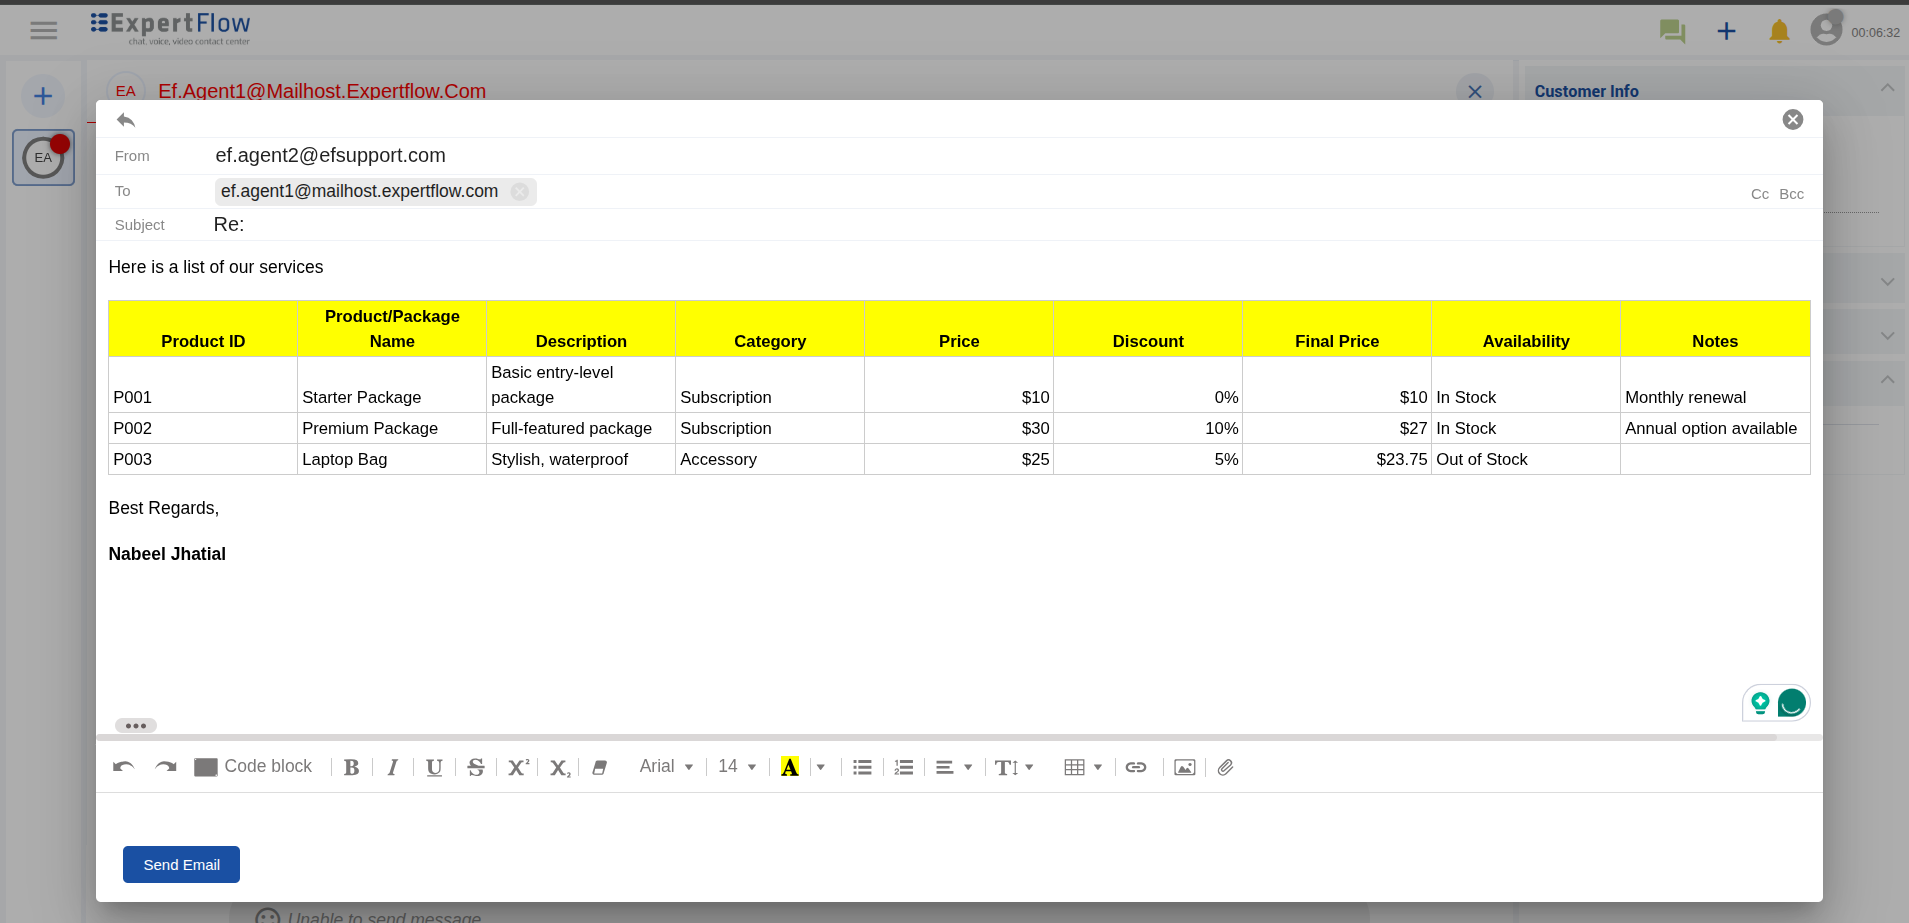The image size is (1909, 923).
Task: Toggle italic formatting
Action: [393, 767]
